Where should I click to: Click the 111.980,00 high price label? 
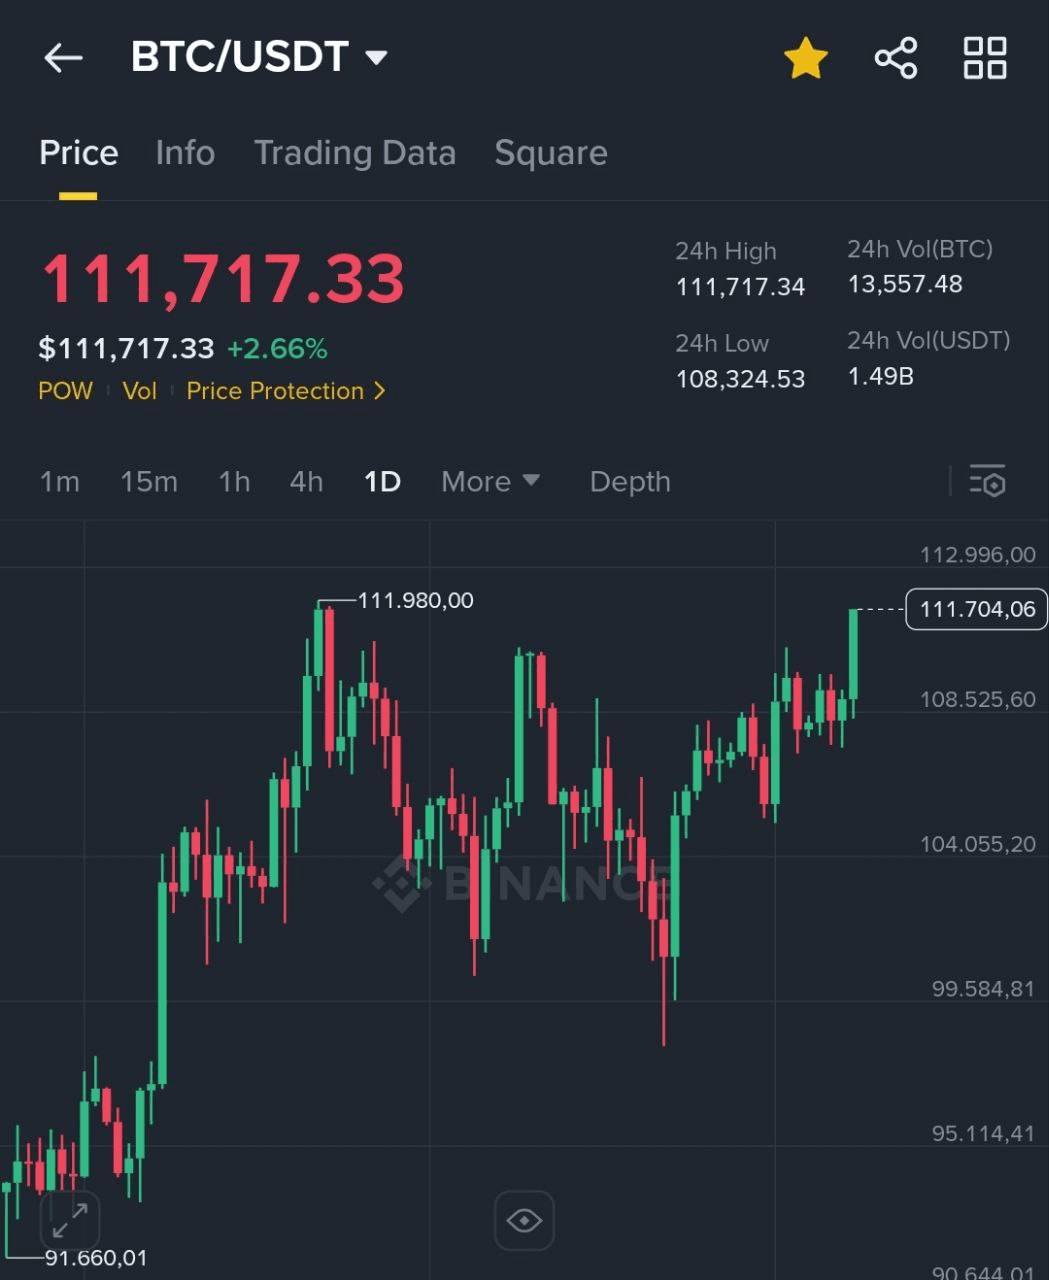pyautogui.click(x=415, y=600)
